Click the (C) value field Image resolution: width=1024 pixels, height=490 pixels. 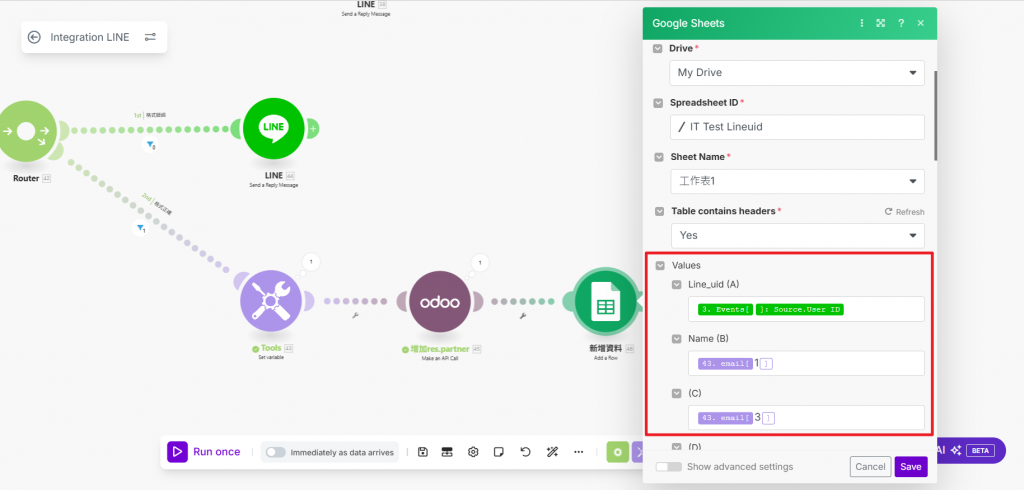(807, 417)
